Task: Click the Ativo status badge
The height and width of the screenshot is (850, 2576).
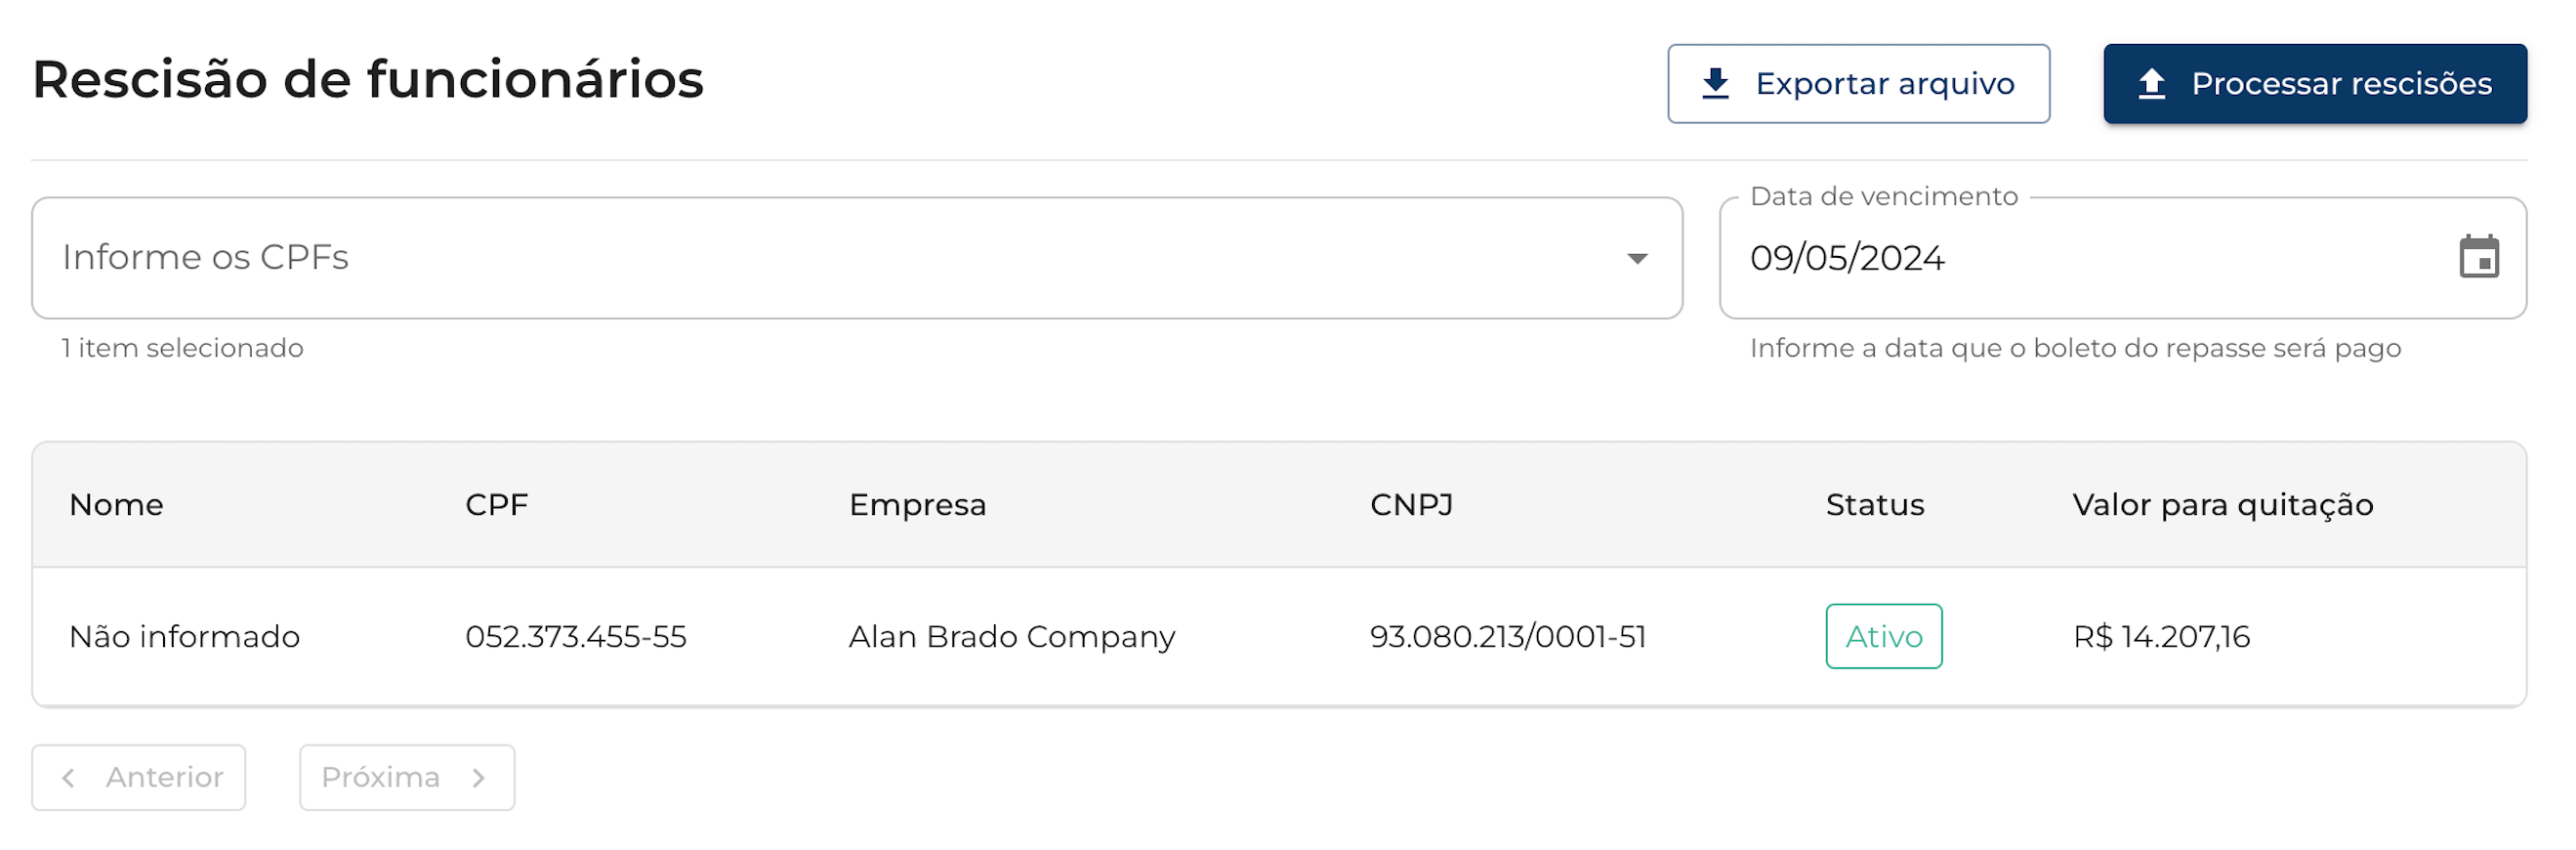Action: point(1883,636)
